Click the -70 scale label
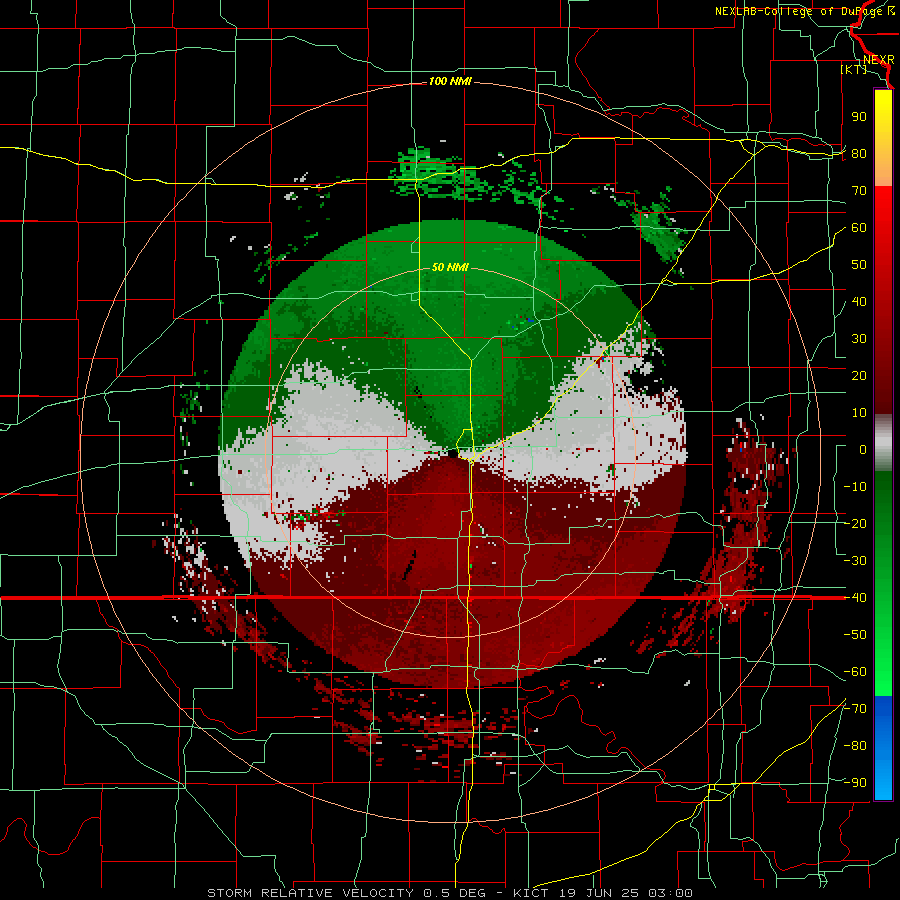900x900 pixels. point(855,708)
